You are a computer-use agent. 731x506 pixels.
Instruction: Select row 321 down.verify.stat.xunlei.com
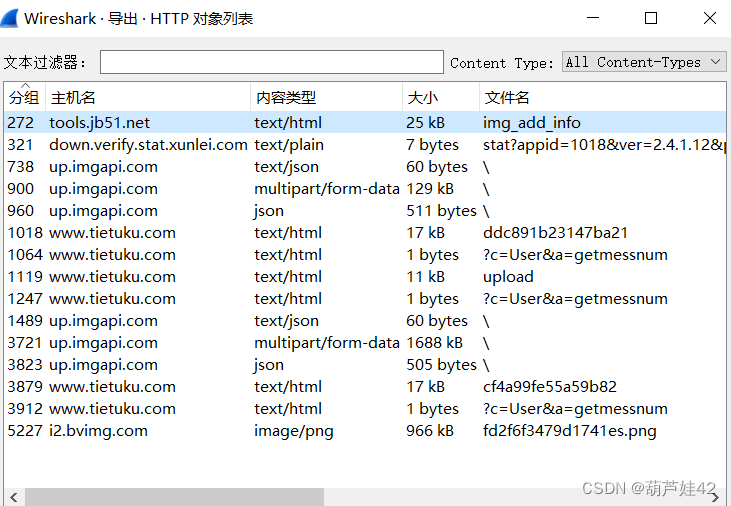point(365,145)
